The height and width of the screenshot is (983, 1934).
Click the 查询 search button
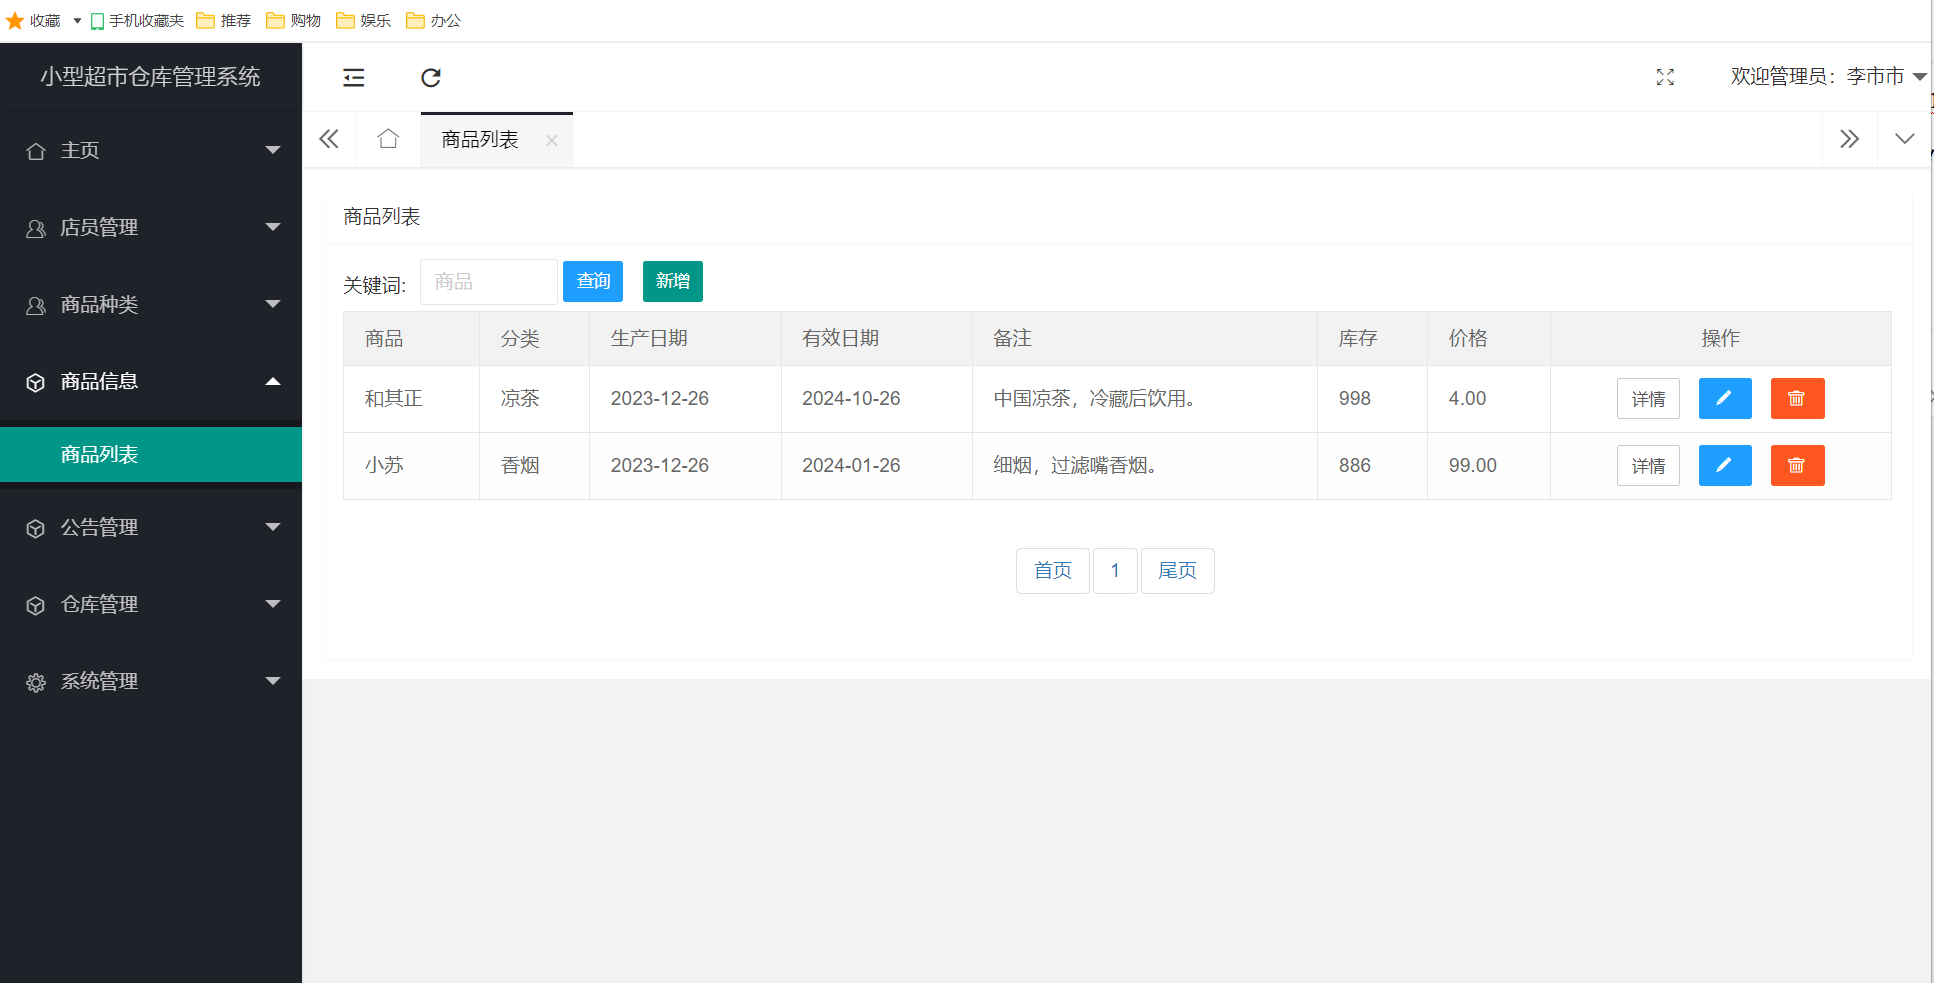[592, 281]
